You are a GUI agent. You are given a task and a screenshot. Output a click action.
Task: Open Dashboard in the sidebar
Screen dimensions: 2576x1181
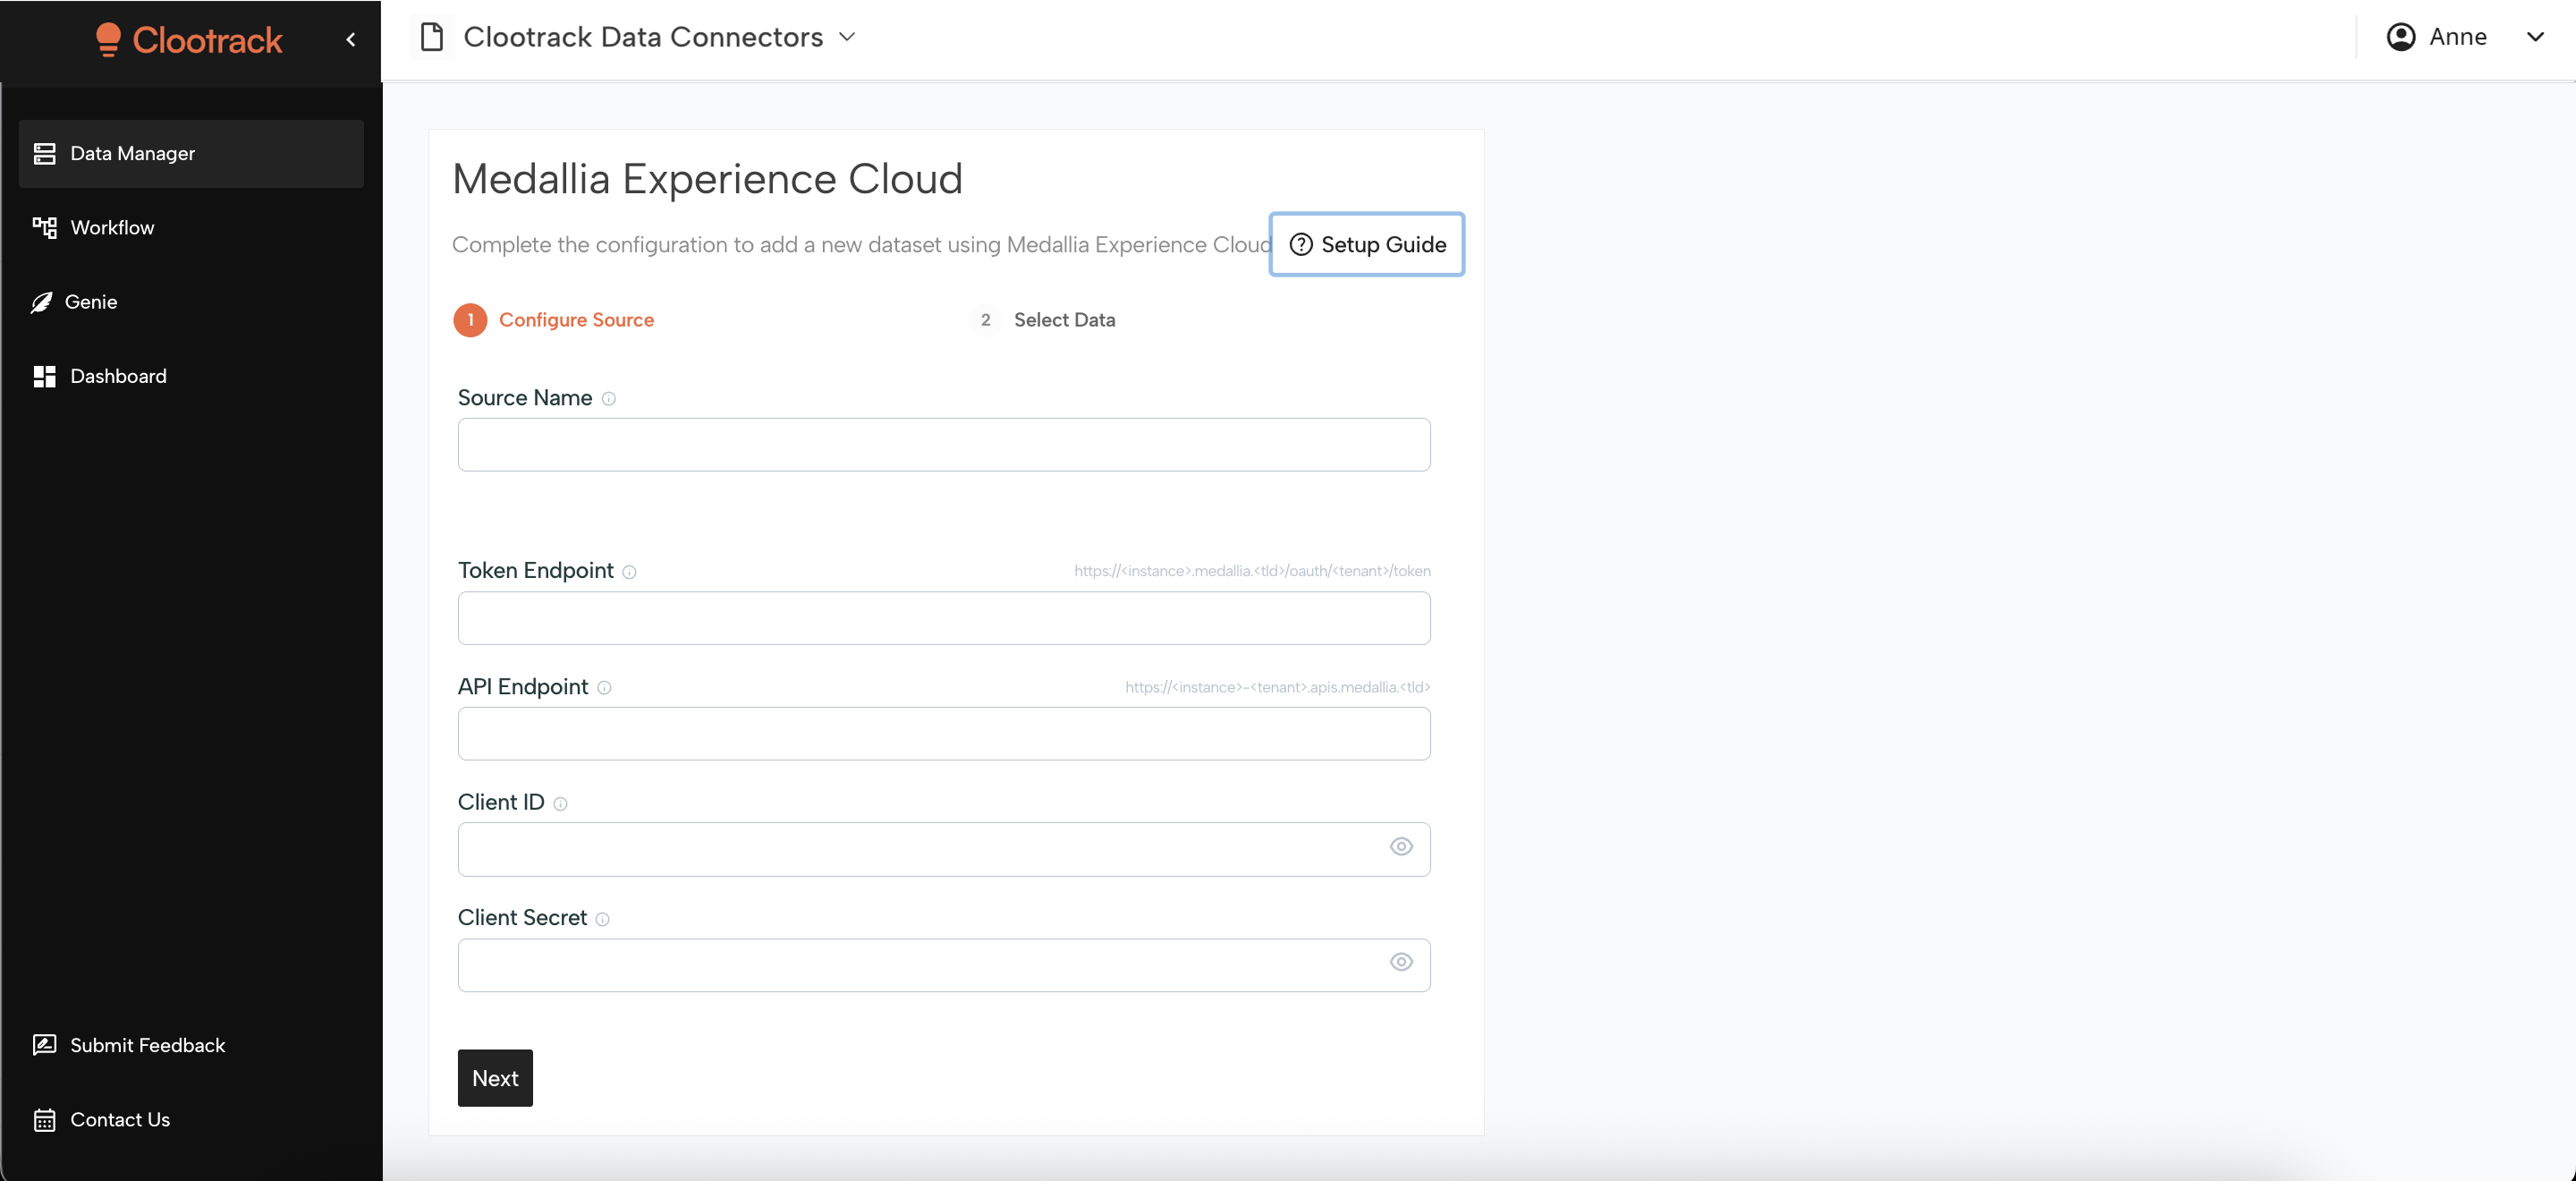(x=191, y=376)
